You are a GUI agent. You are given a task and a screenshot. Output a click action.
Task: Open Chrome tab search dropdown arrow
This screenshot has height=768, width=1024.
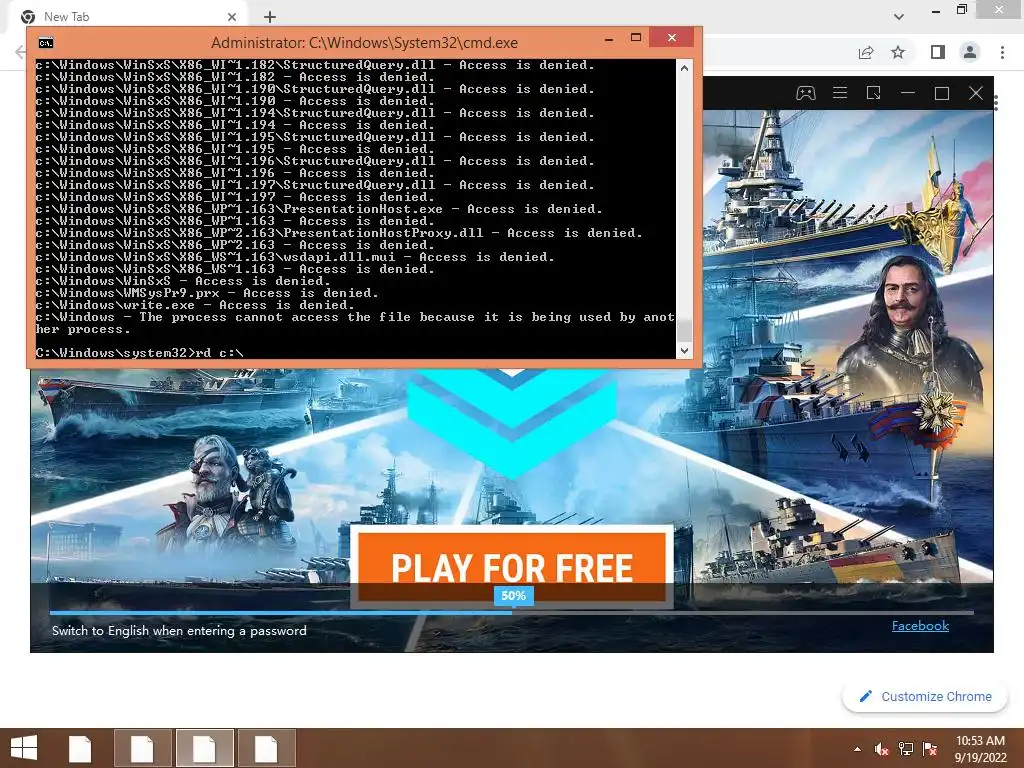[899, 16]
